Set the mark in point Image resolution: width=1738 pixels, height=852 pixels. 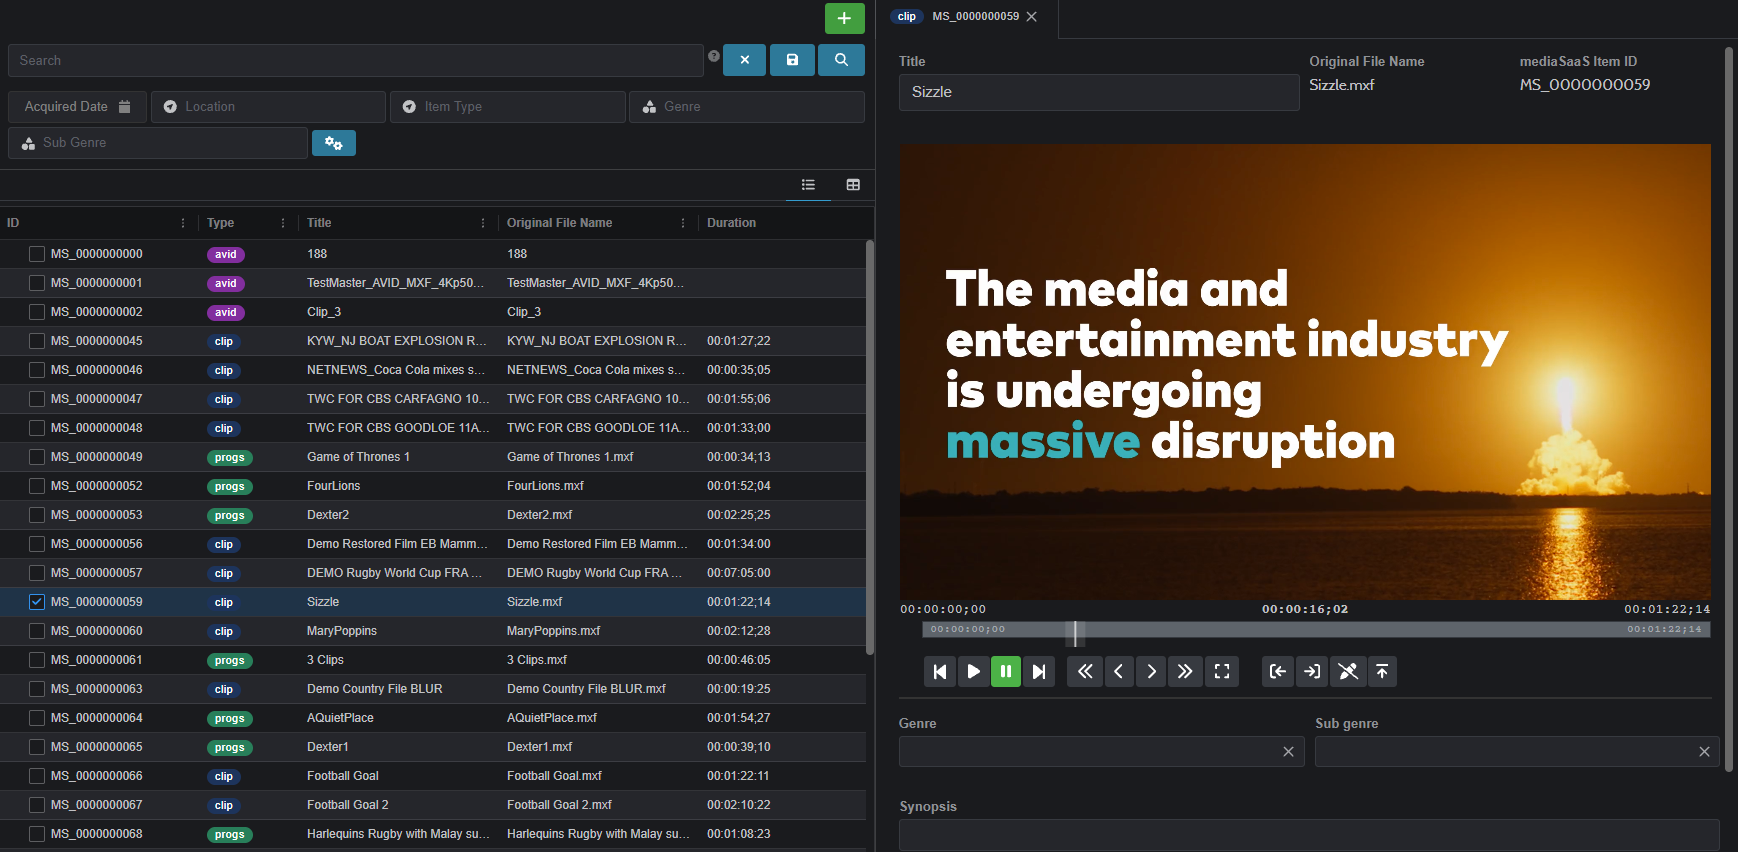(1278, 672)
